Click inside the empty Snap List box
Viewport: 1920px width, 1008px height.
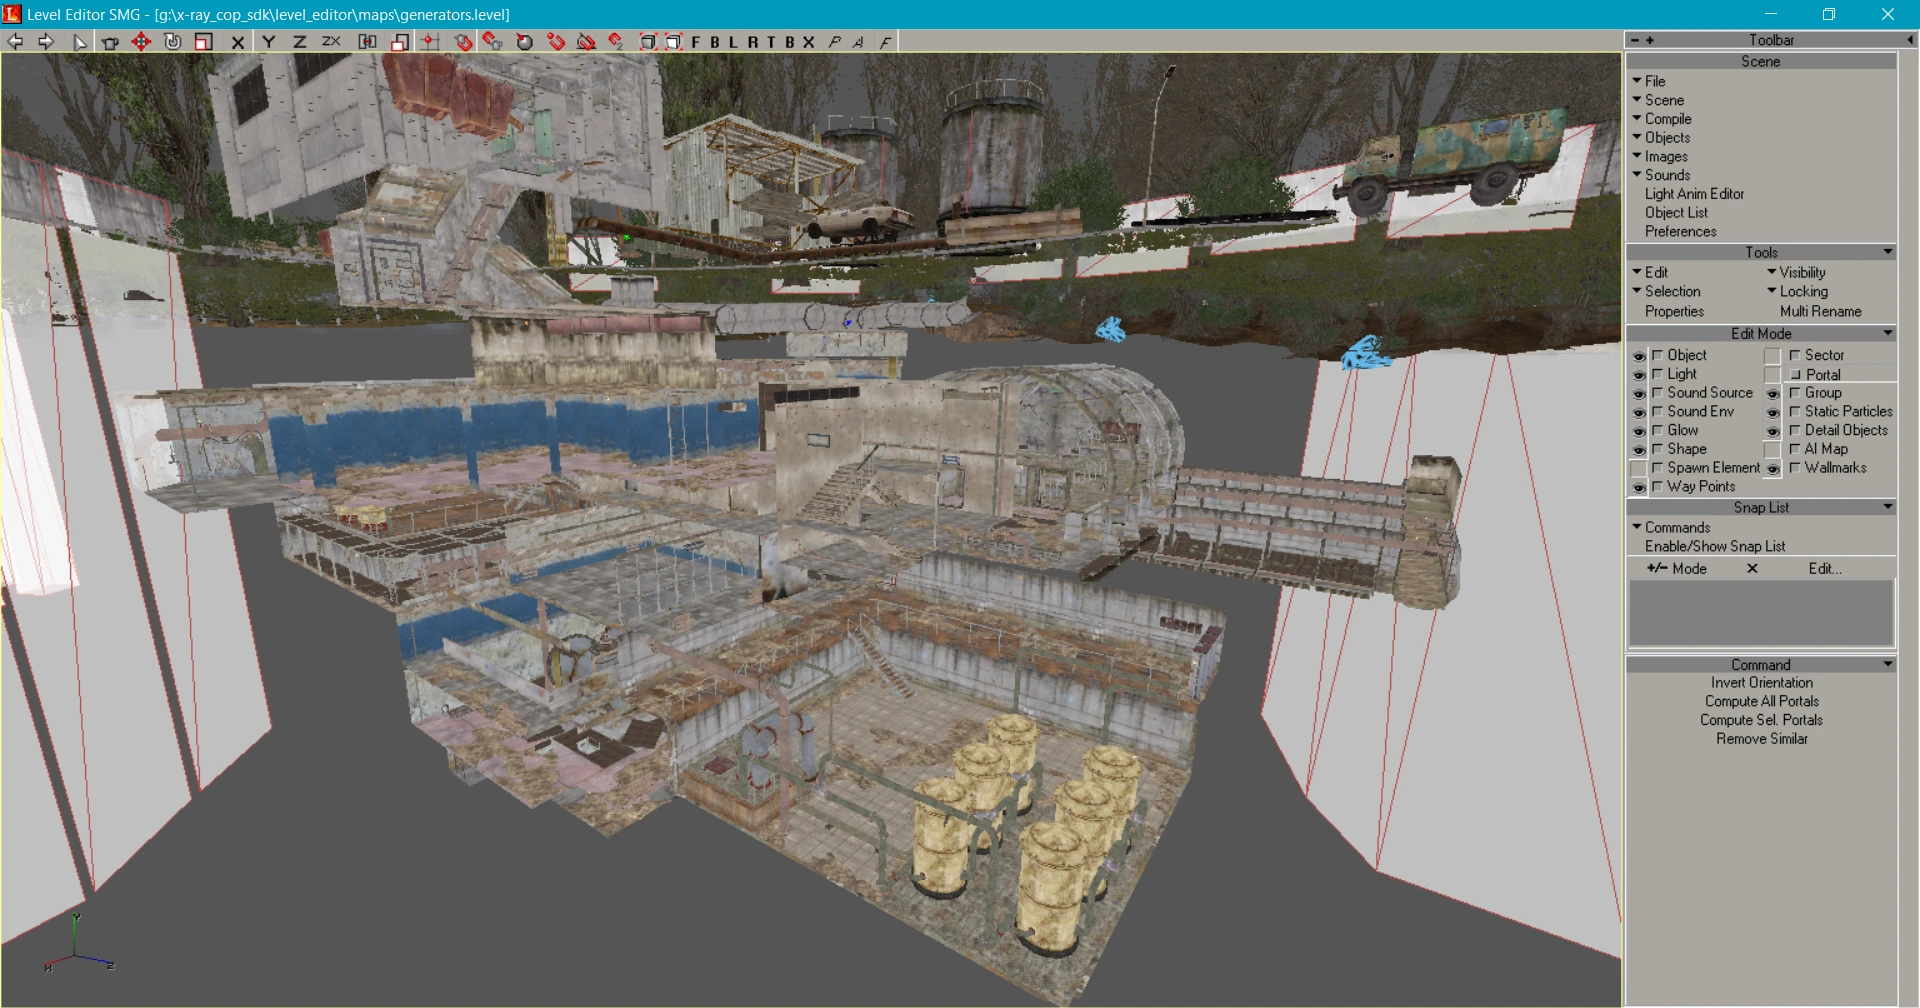coord(1761,613)
